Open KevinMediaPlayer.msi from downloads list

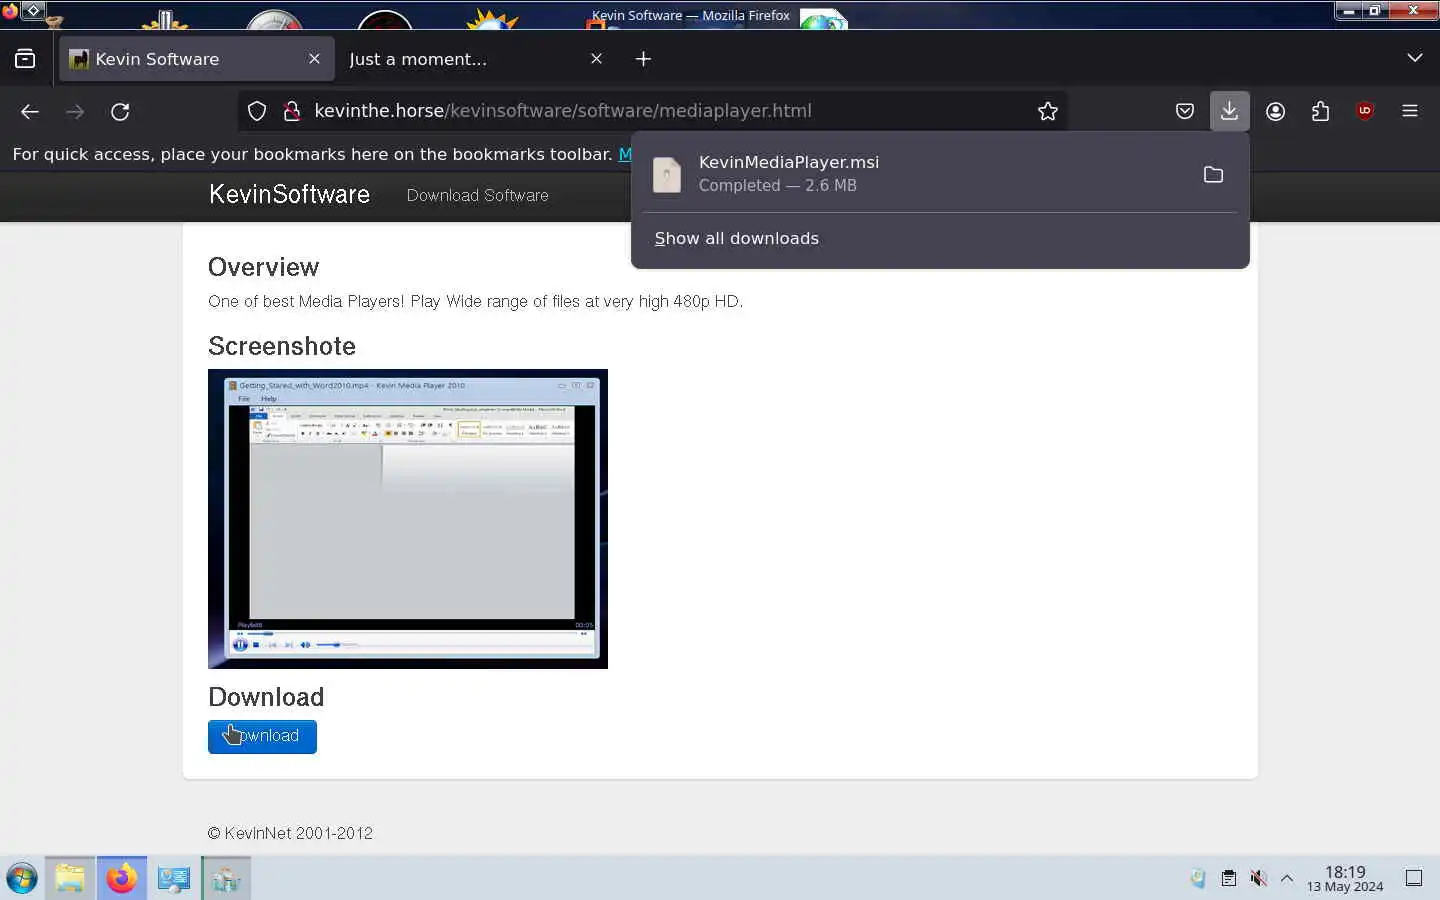coord(915,174)
